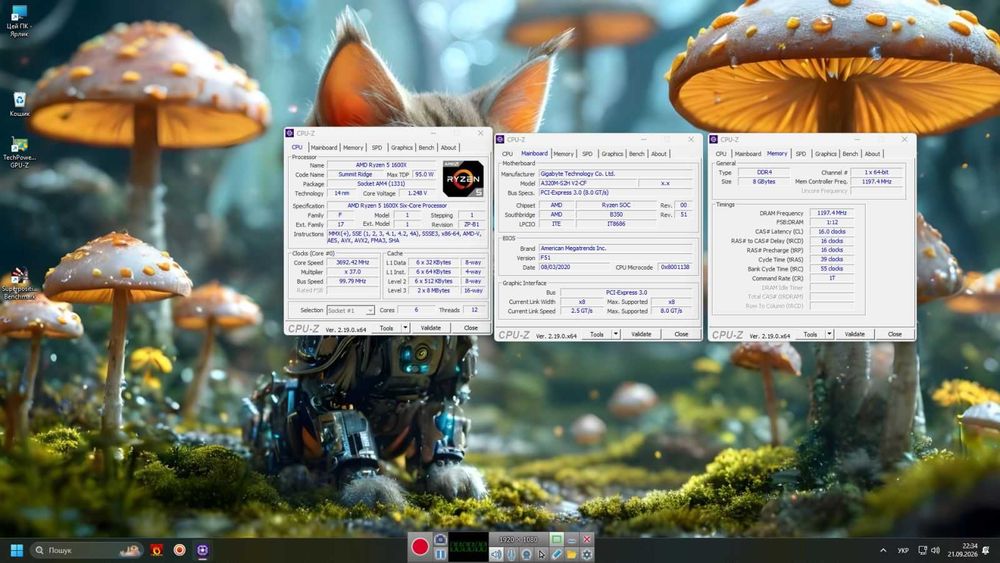Switch the УКР keyboard language indicator
Screen dimensions: 1000x563
pyautogui.click(x=903, y=550)
